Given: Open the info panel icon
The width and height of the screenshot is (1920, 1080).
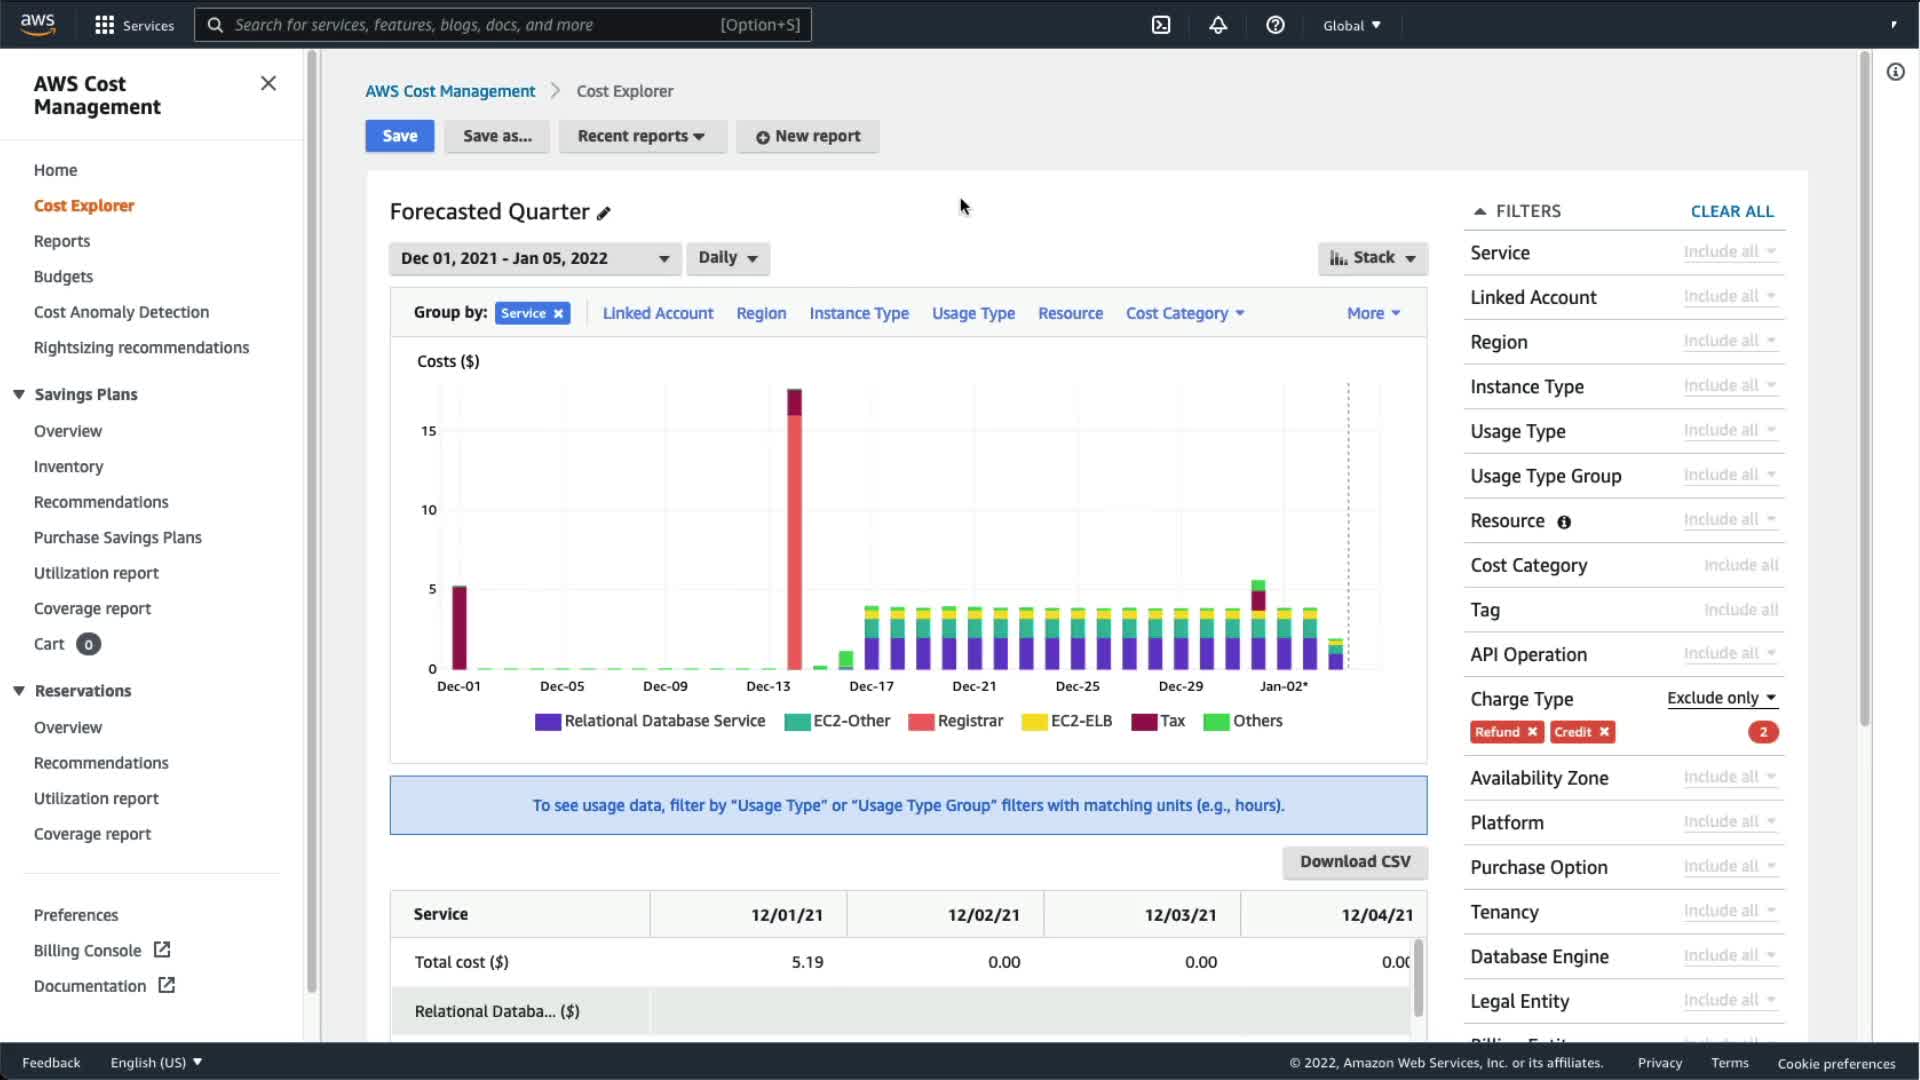Looking at the screenshot, I should pos(1895,72).
